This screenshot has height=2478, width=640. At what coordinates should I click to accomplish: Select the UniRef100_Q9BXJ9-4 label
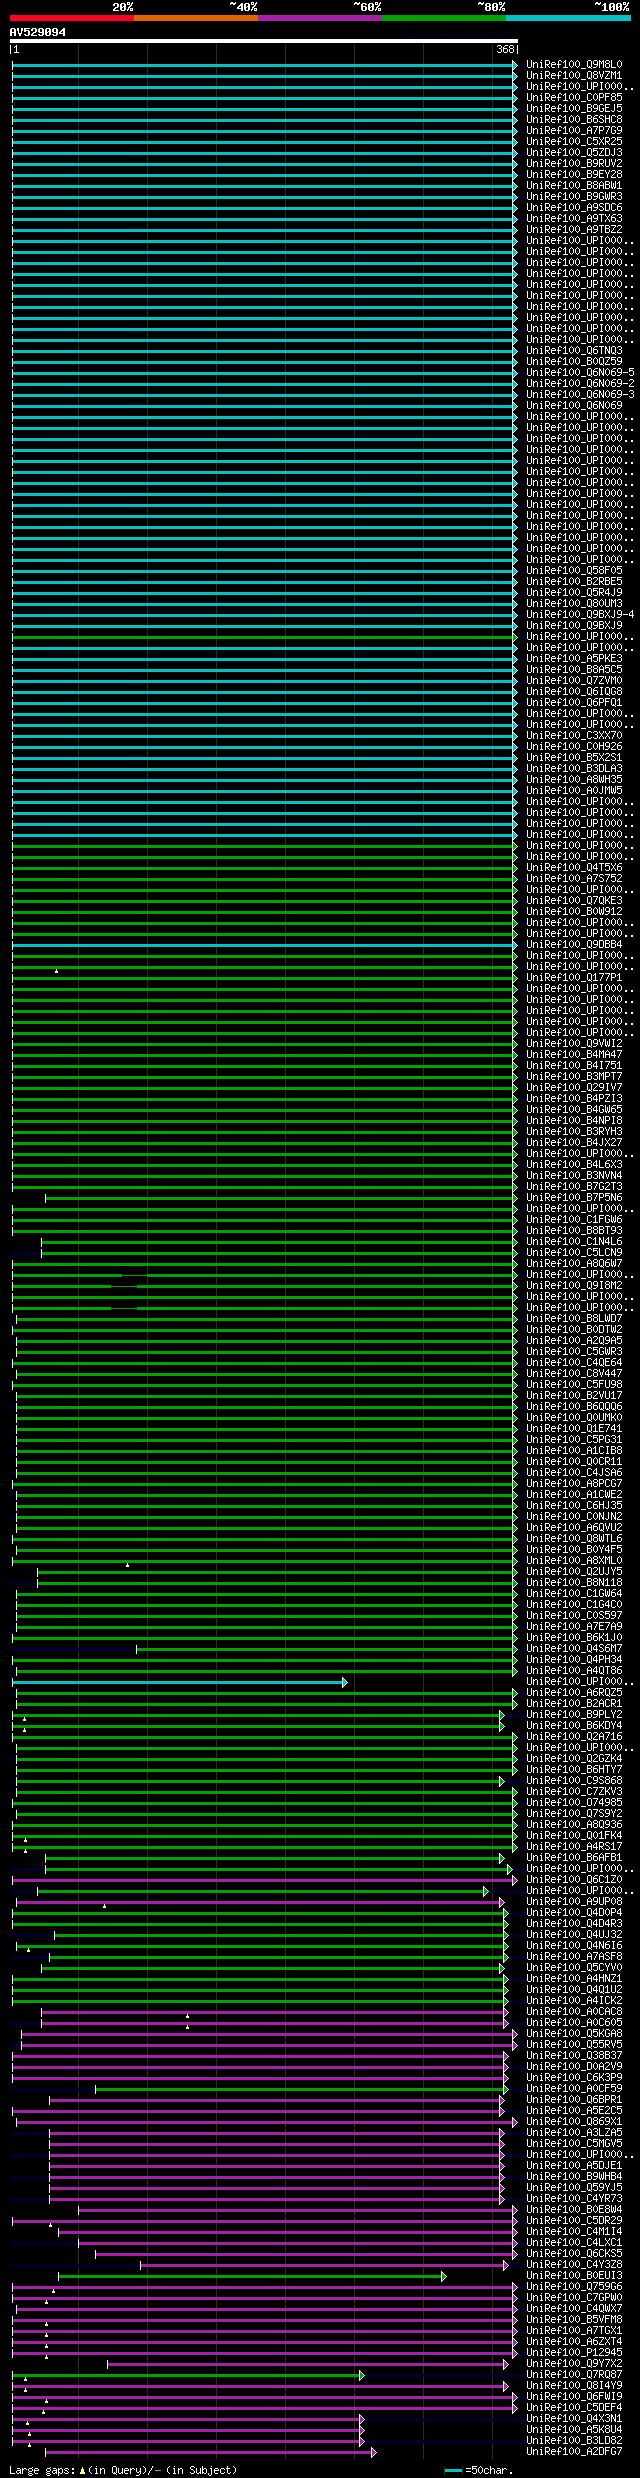580,615
